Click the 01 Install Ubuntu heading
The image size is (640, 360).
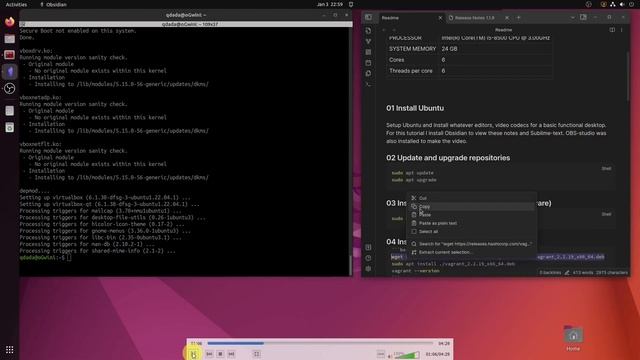[415, 108]
